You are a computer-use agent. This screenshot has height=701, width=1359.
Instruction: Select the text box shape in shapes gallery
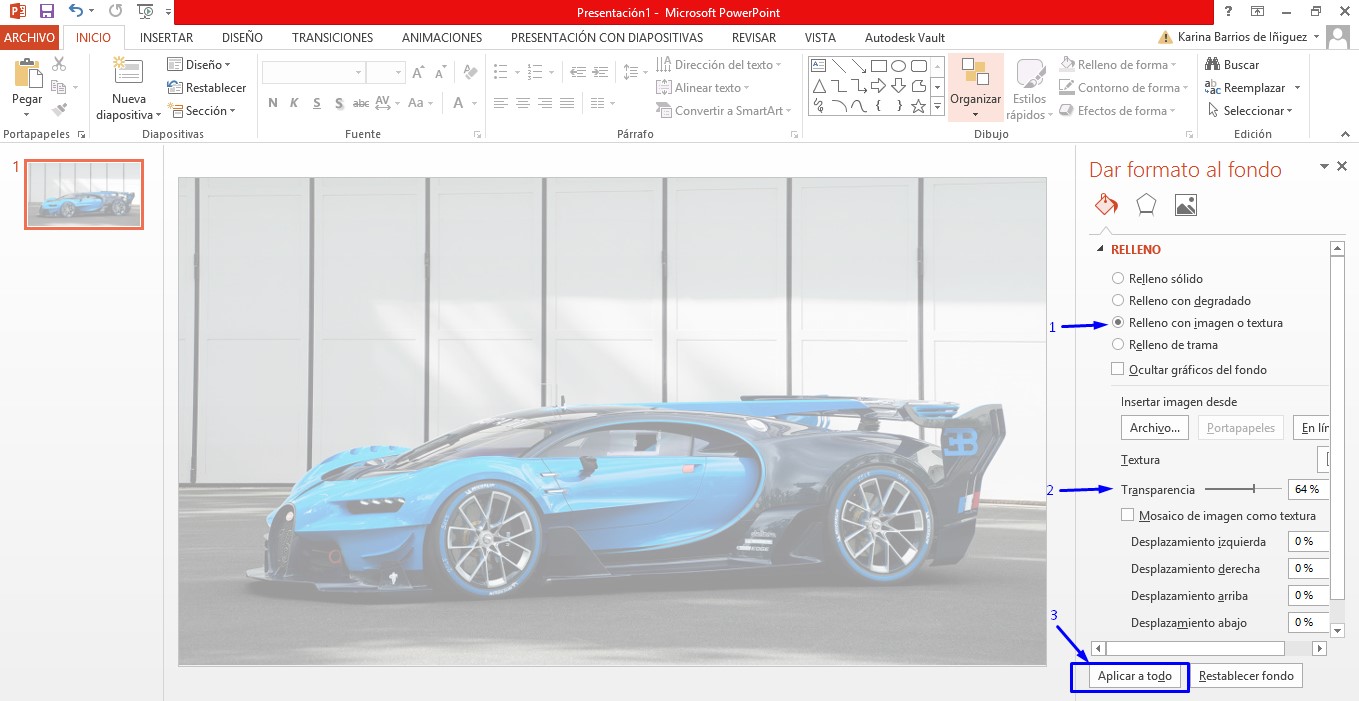pyautogui.click(x=818, y=66)
